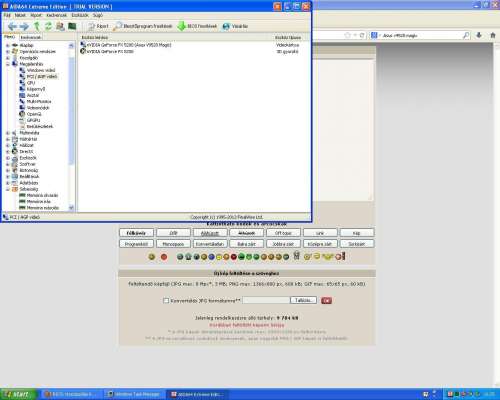Open the Súgó menu
The image size is (500, 400).
click(98, 15)
